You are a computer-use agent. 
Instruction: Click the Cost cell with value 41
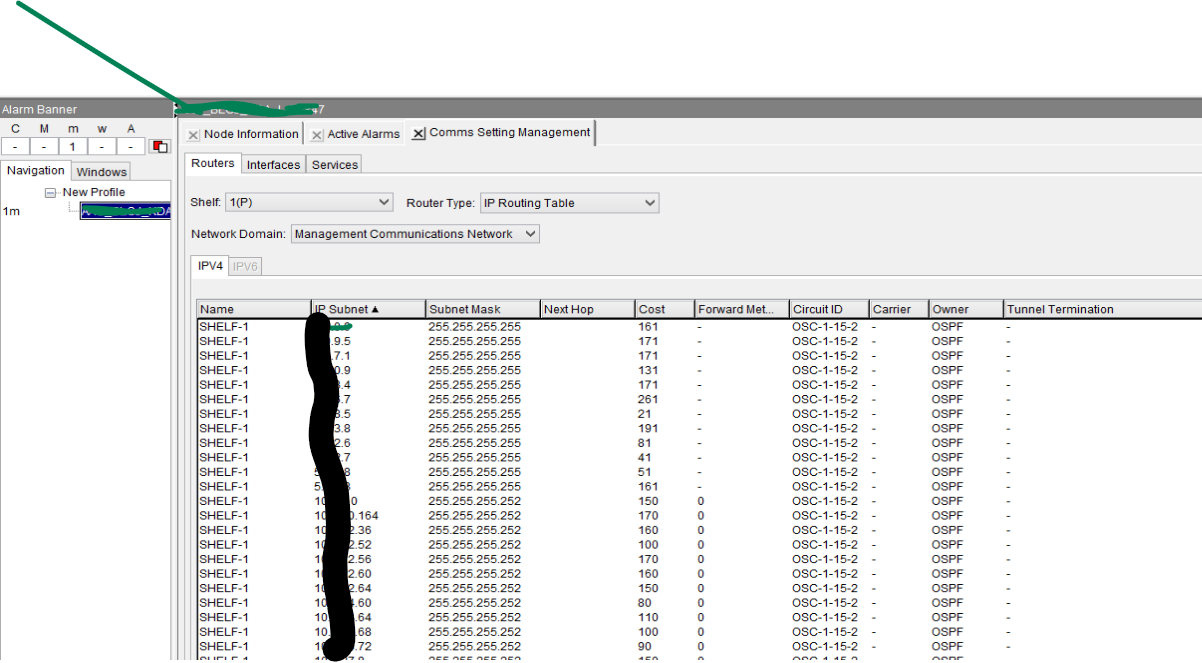coord(645,457)
